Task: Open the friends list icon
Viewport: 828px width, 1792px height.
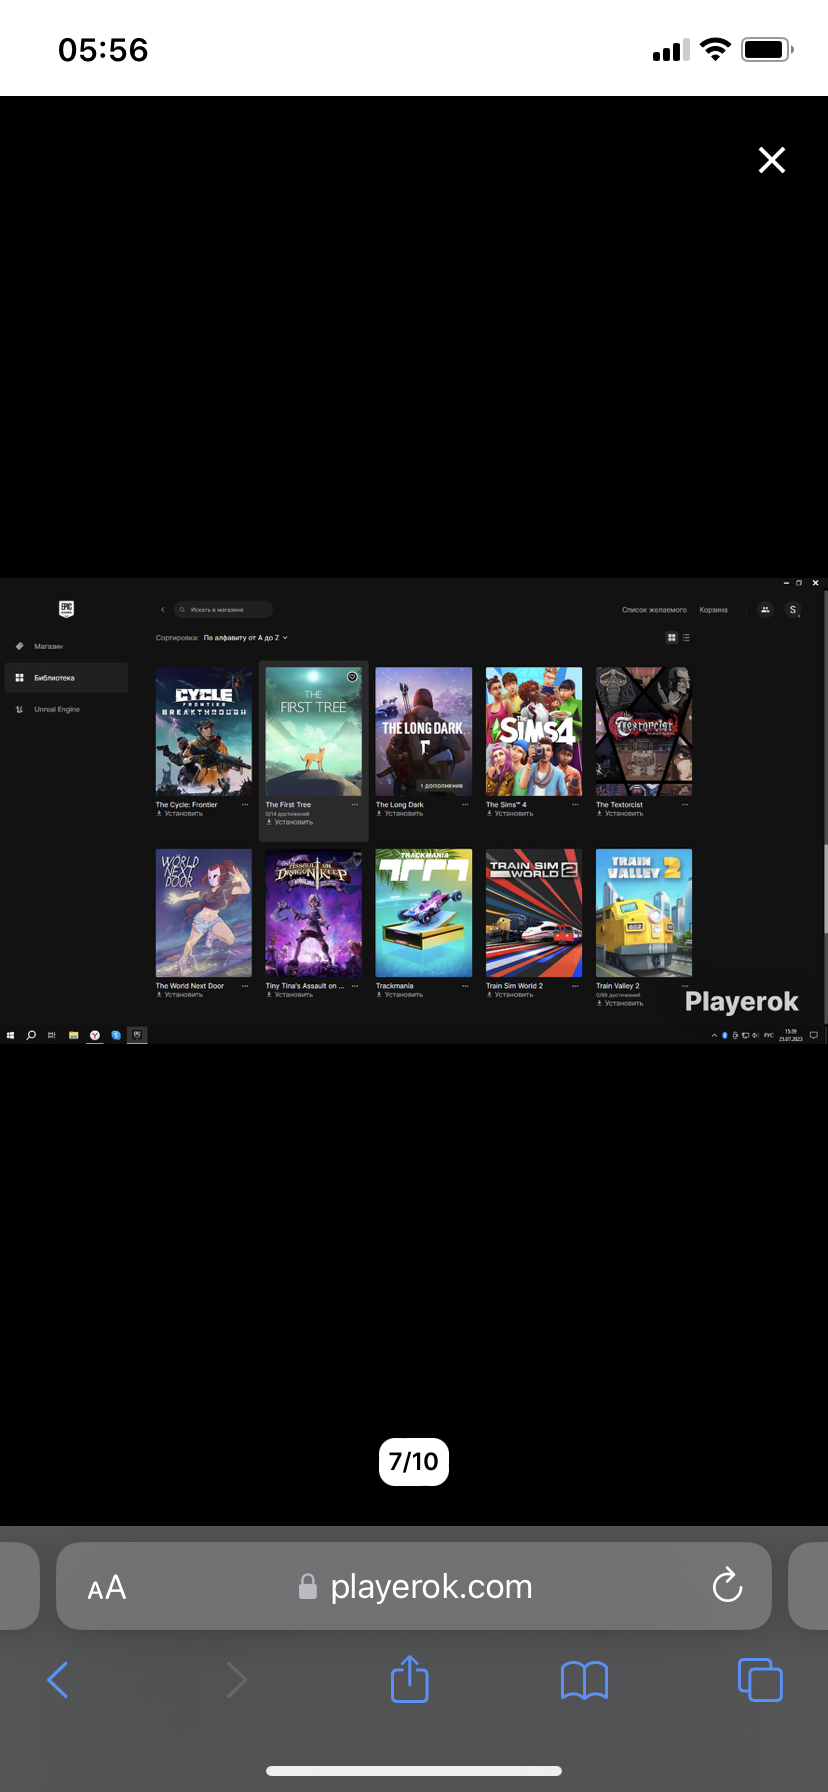Action: tap(765, 609)
